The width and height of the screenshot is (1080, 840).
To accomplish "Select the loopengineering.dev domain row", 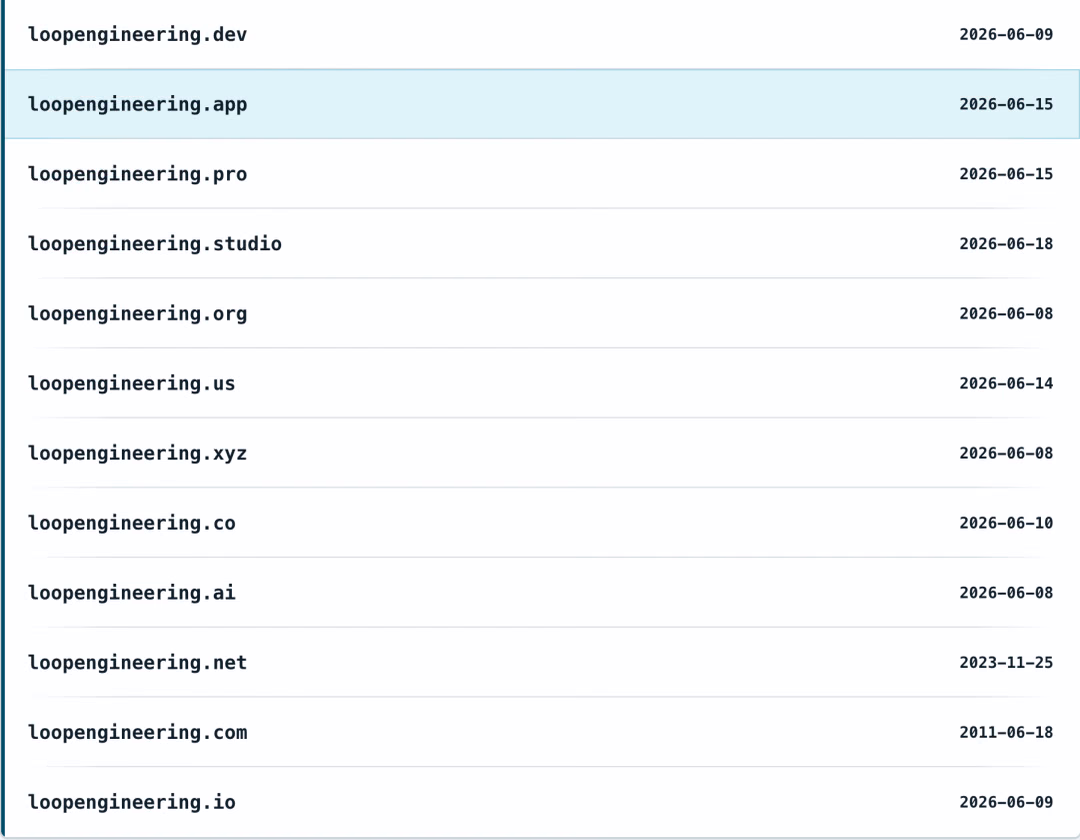I will 542,34.
